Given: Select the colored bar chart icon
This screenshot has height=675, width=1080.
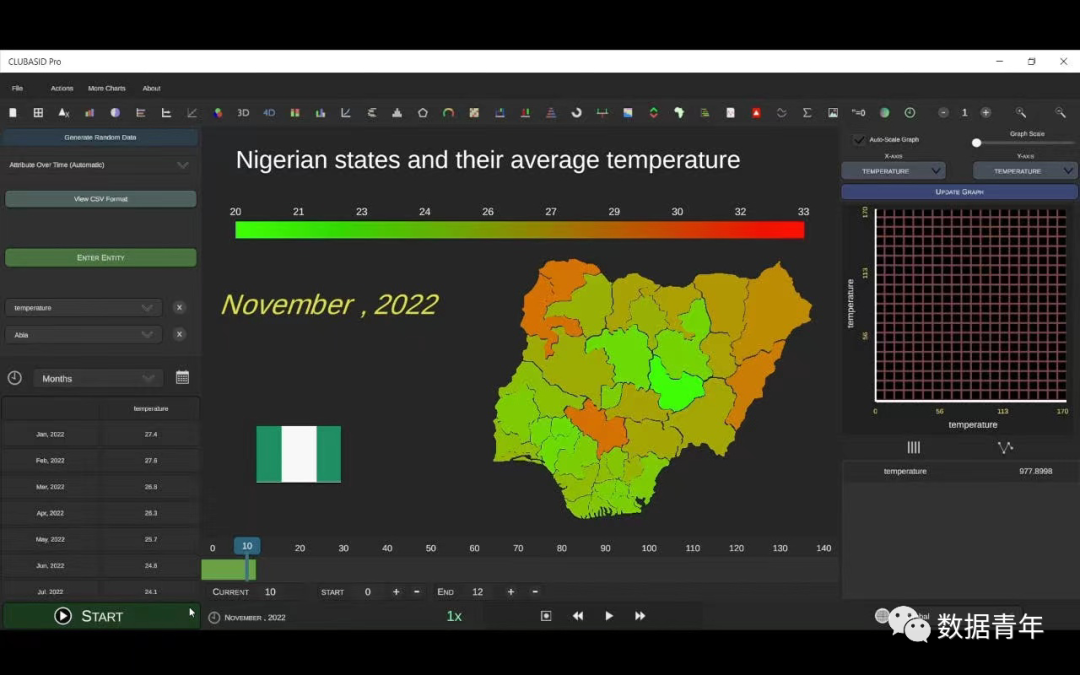Looking at the screenshot, I should (x=90, y=112).
